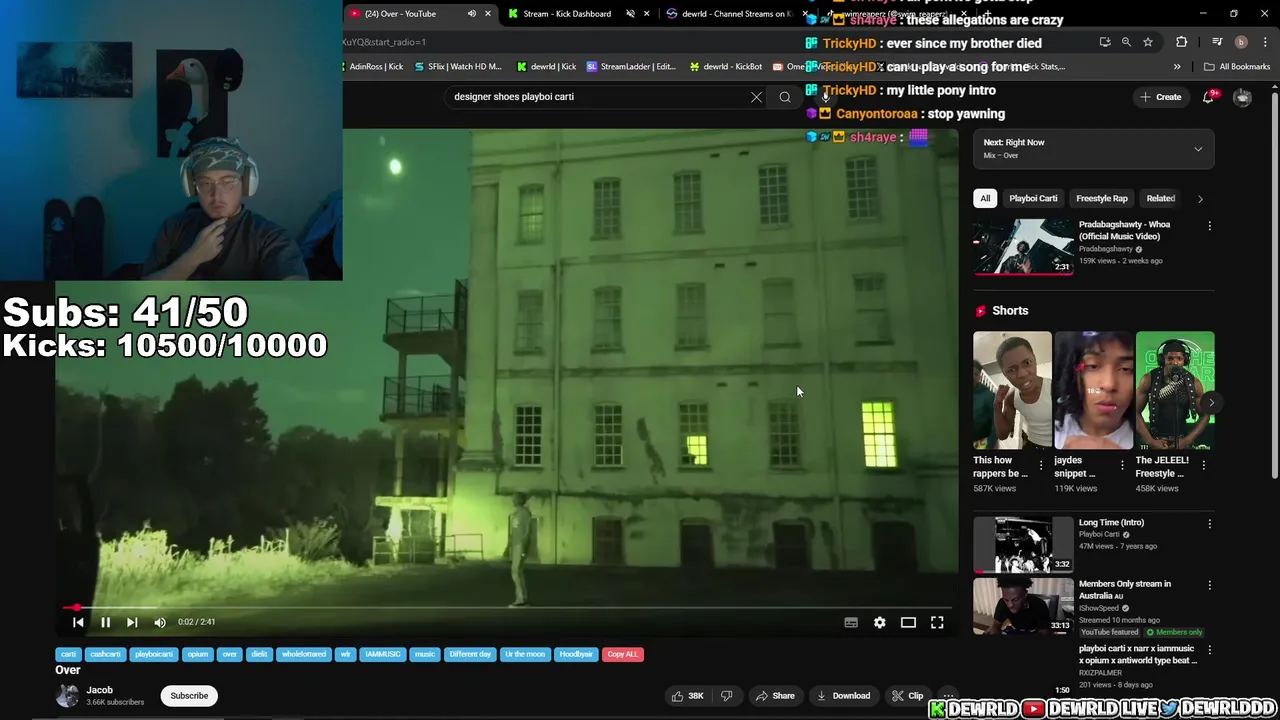1280x720 pixels.
Task: Open the Jacob channel name link
Action: coord(99,690)
